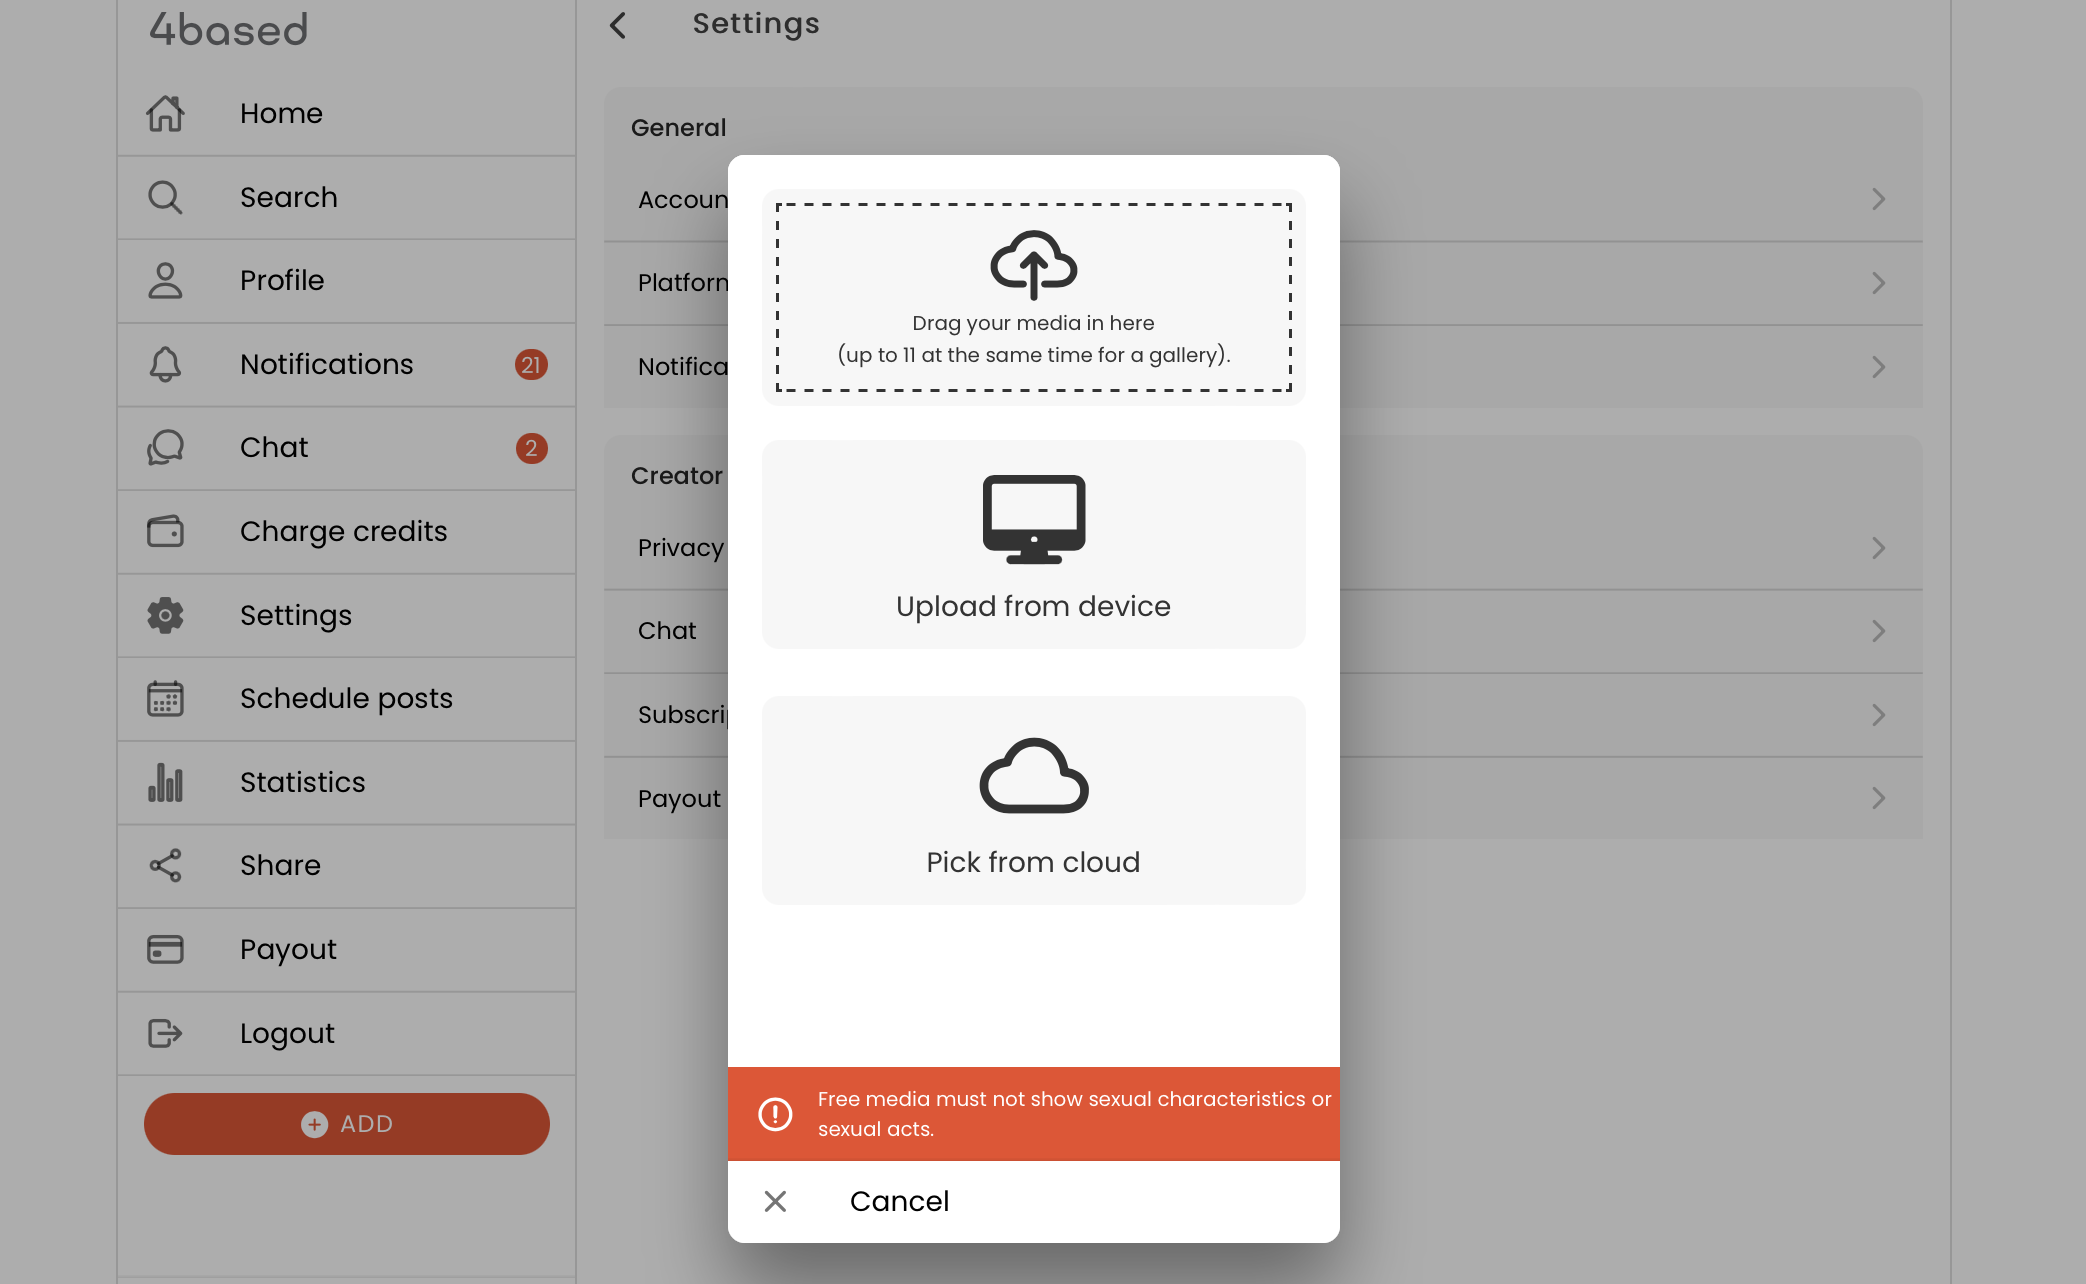Expand the Payout settings row chevron
The image size is (2086, 1284).
[x=1878, y=798]
